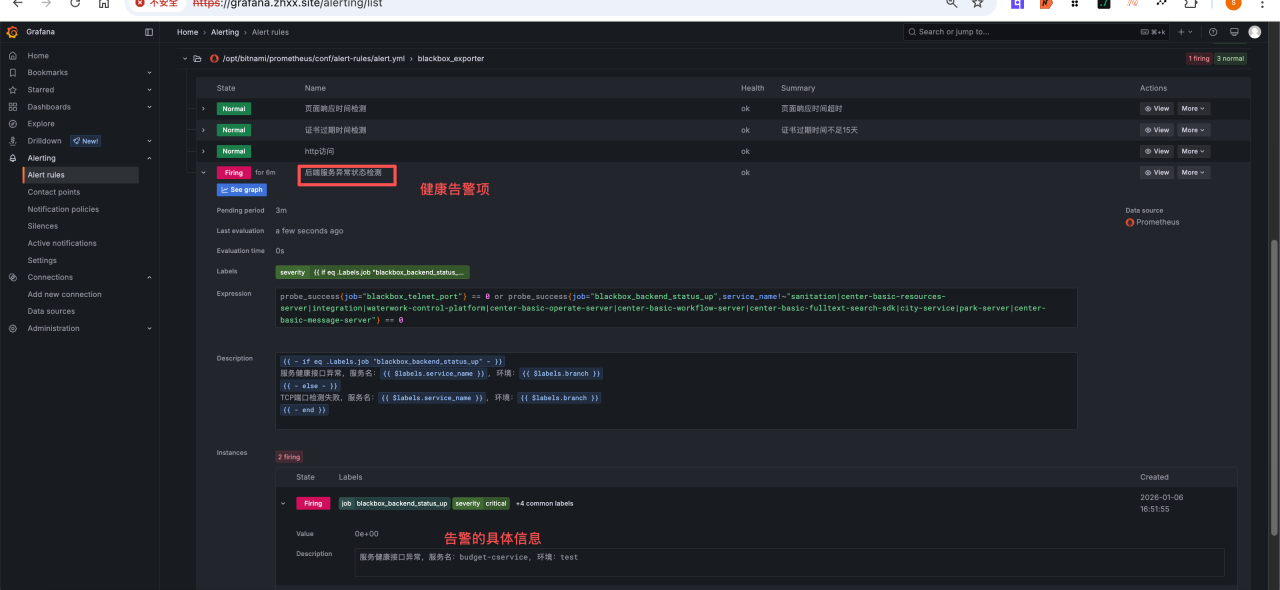Go to Notification policies in sidebar
1280x590 pixels.
(63, 209)
